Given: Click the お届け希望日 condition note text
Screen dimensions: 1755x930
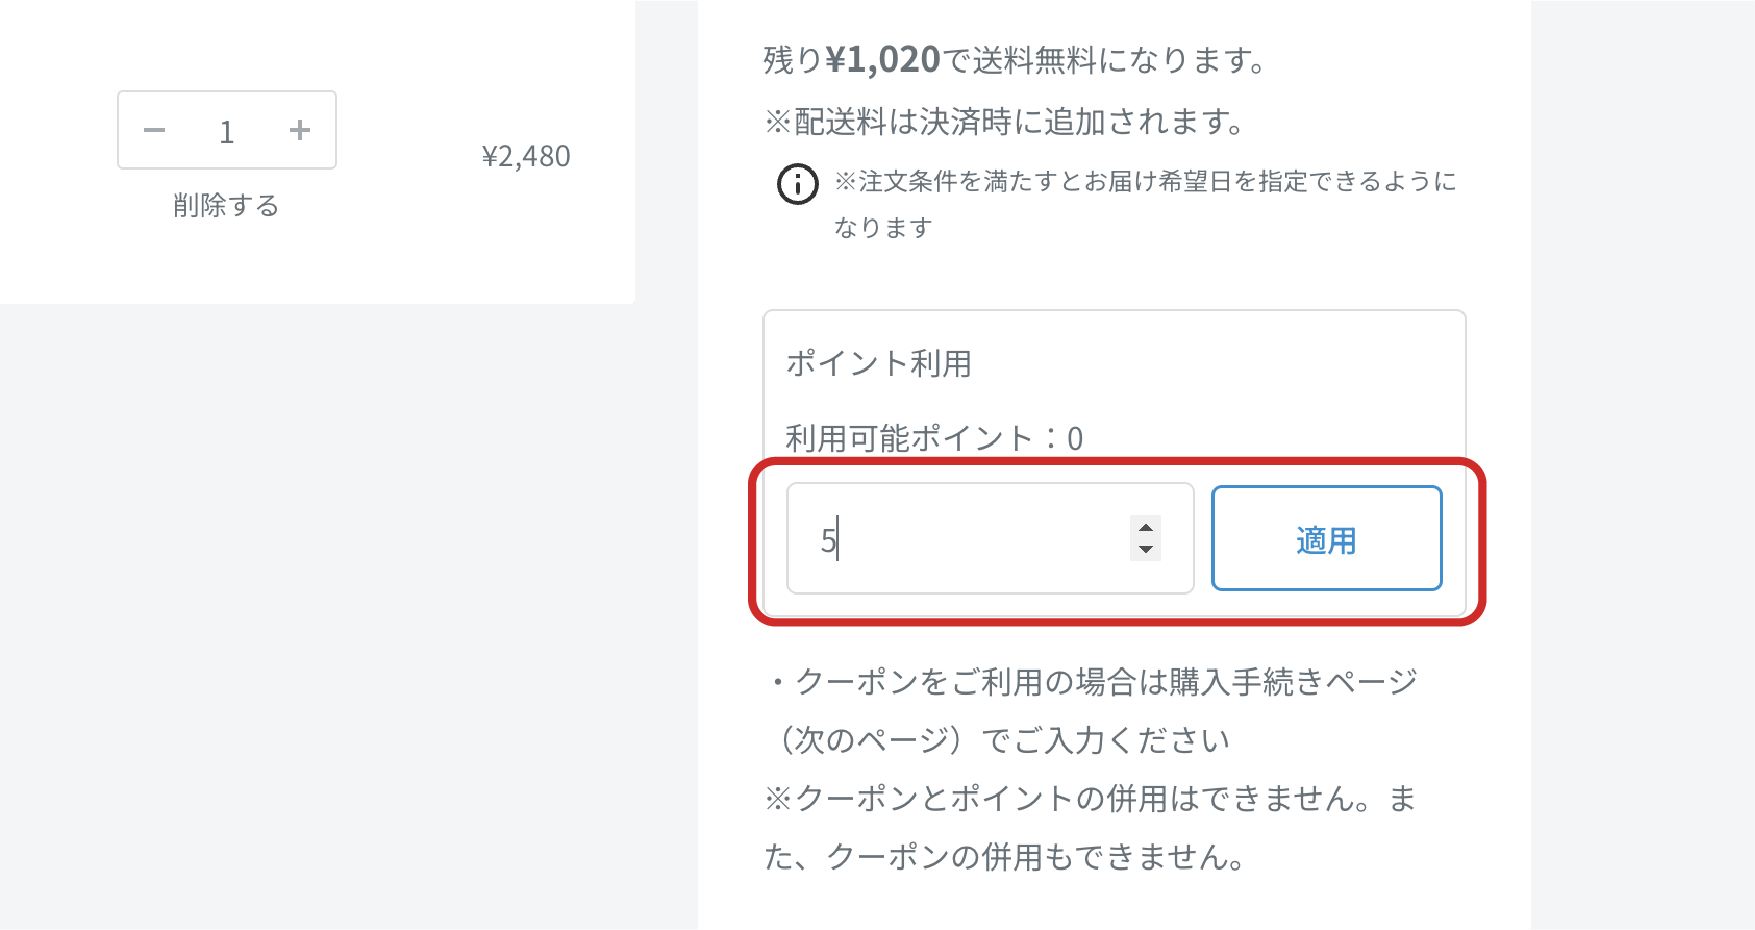Looking at the screenshot, I should pos(1146,181).
